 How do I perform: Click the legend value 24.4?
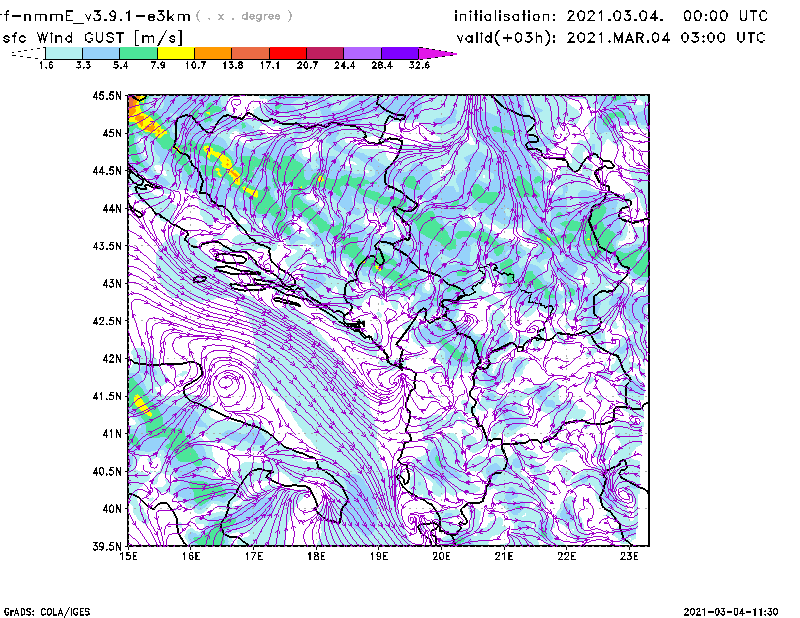pyautogui.click(x=344, y=65)
